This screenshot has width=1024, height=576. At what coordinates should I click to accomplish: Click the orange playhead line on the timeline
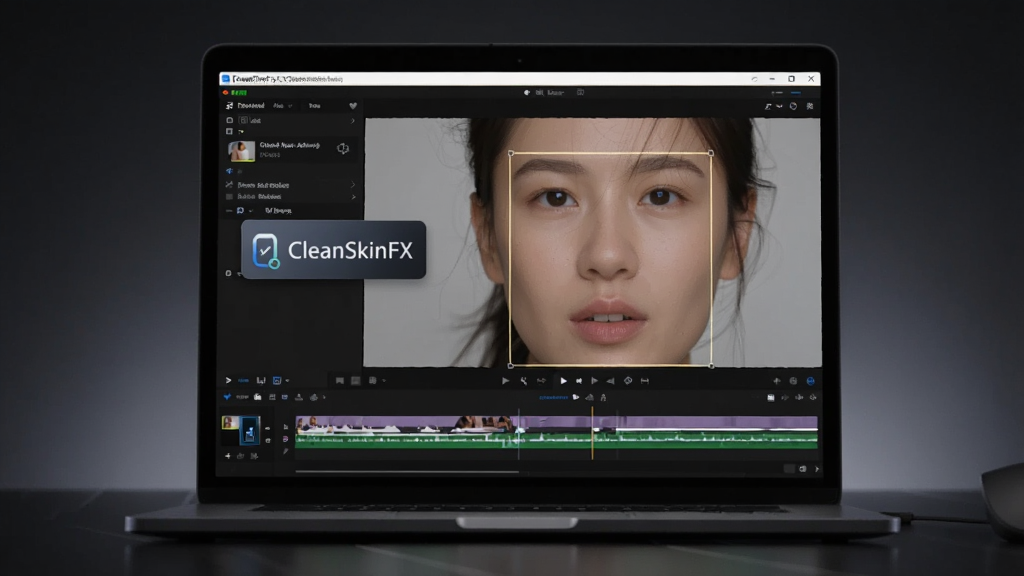tap(592, 433)
